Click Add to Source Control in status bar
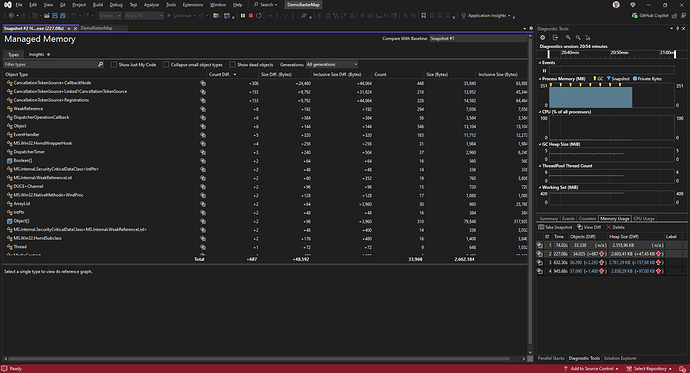This screenshot has height=373, width=690. (591, 369)
